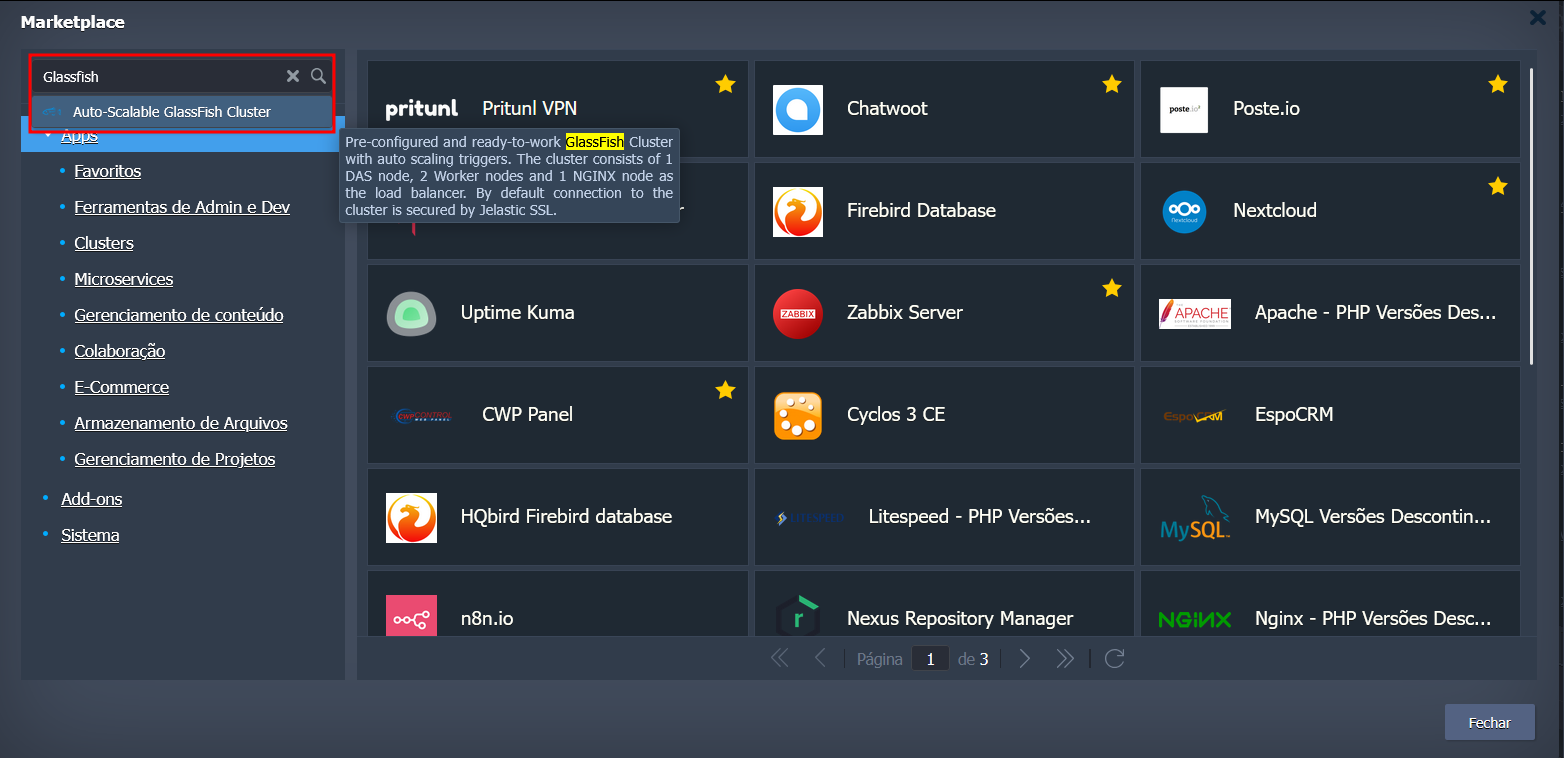Viewport: 1564px width, 758px height.
Task: Open Favoritos category
Action: point(107,171)
